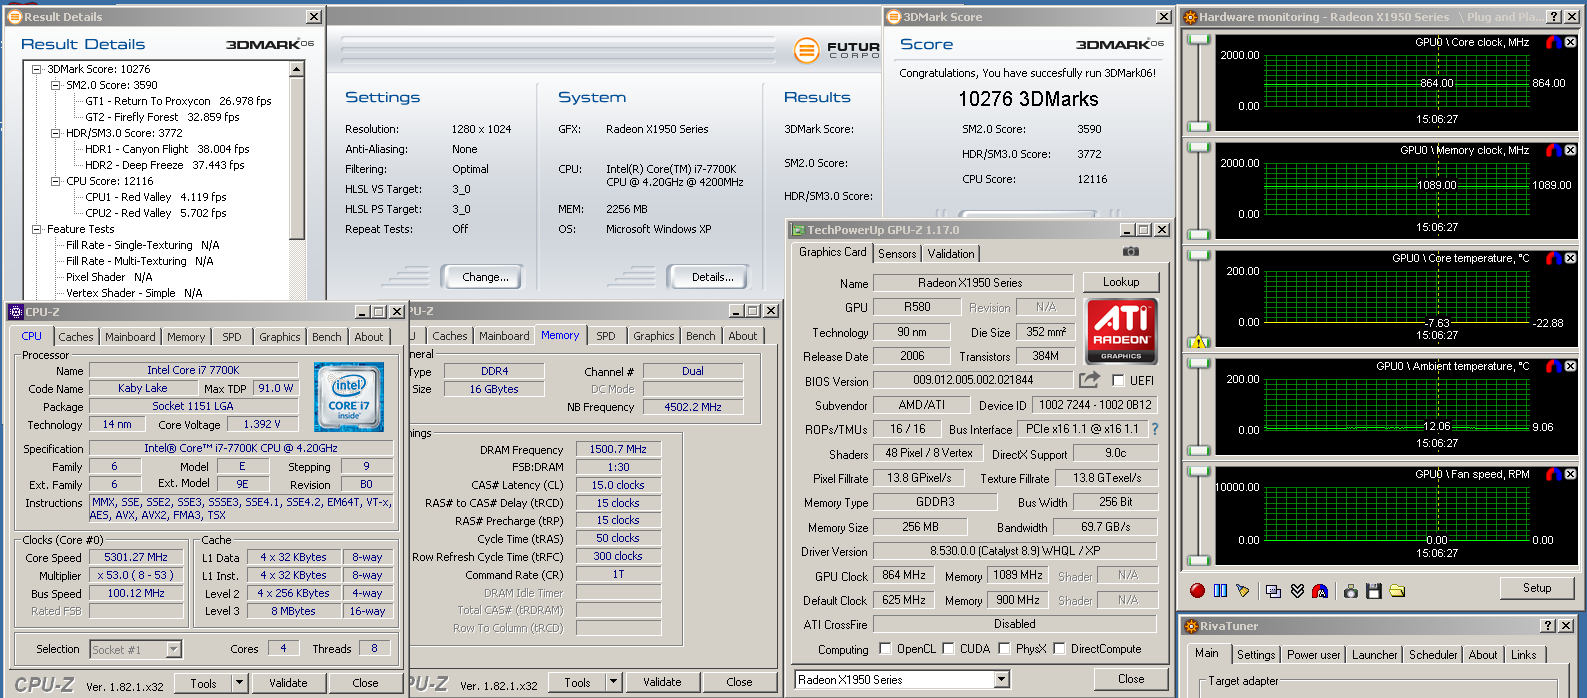The width and height of the screenshot is (1587, 698).
Task: Remove the Core clock graph with its X
Action: coord(1570,42)
